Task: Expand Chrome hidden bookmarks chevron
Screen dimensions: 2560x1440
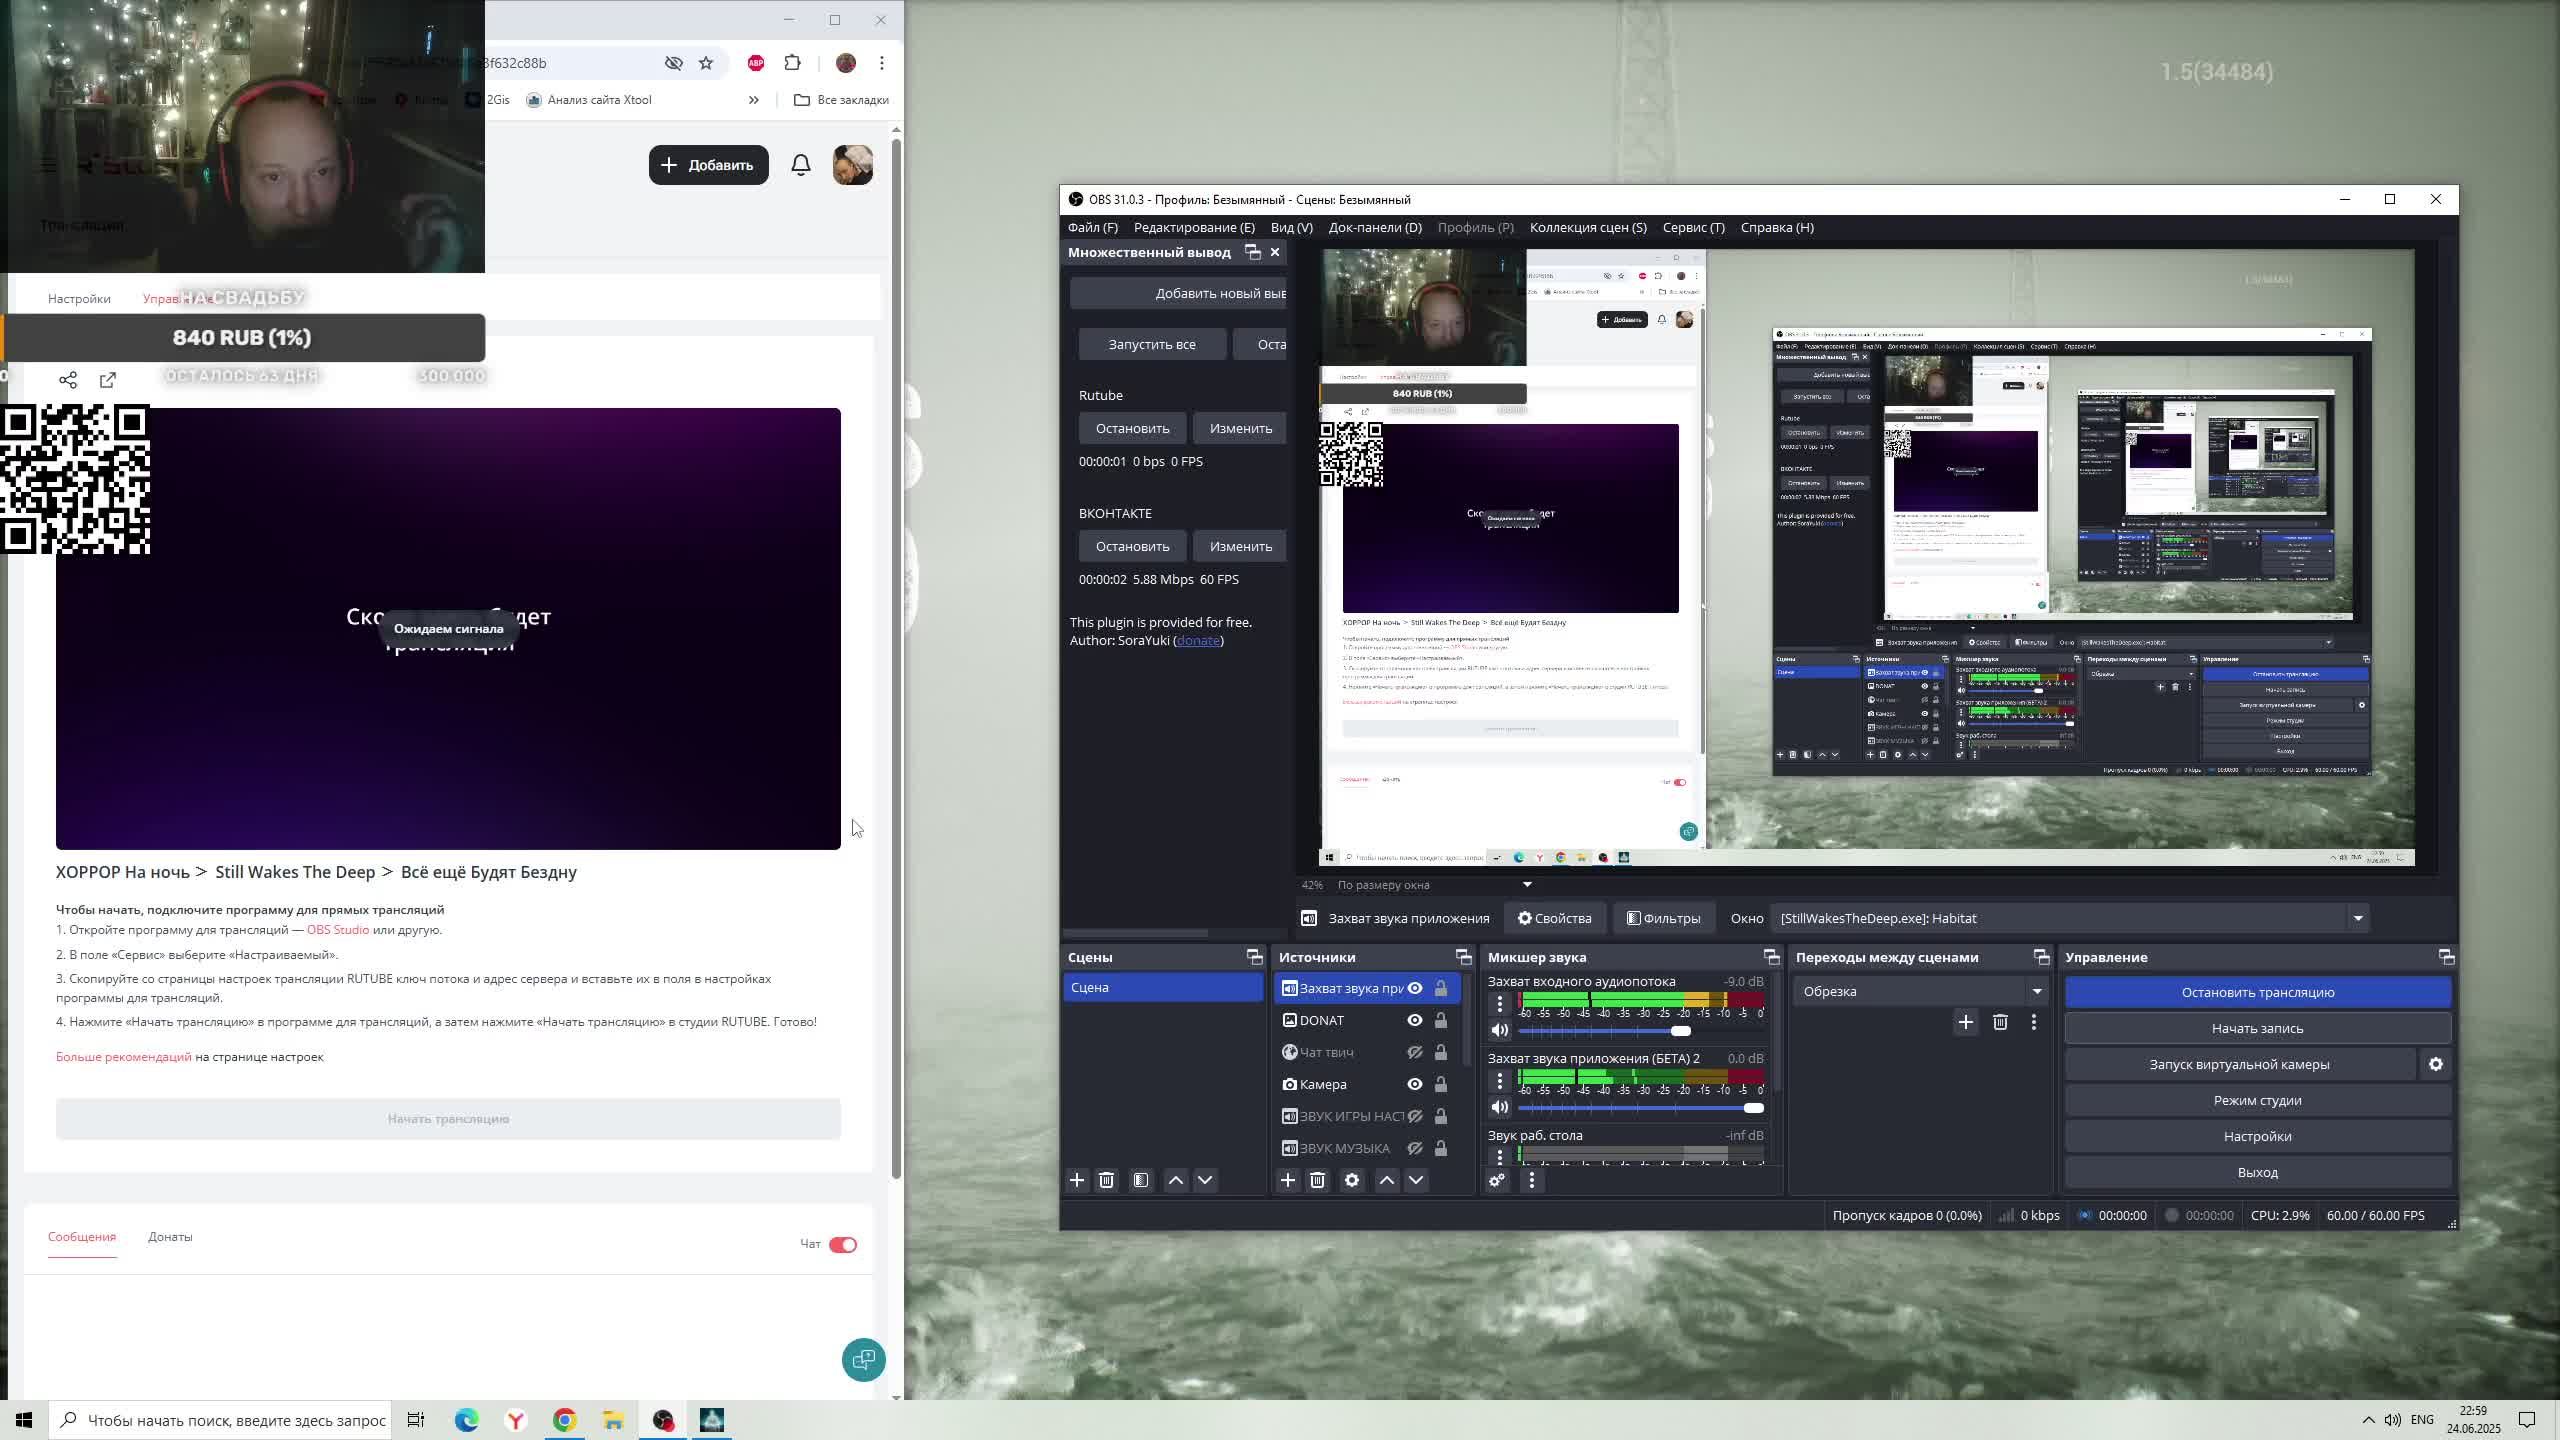Action: click(753, 100)
